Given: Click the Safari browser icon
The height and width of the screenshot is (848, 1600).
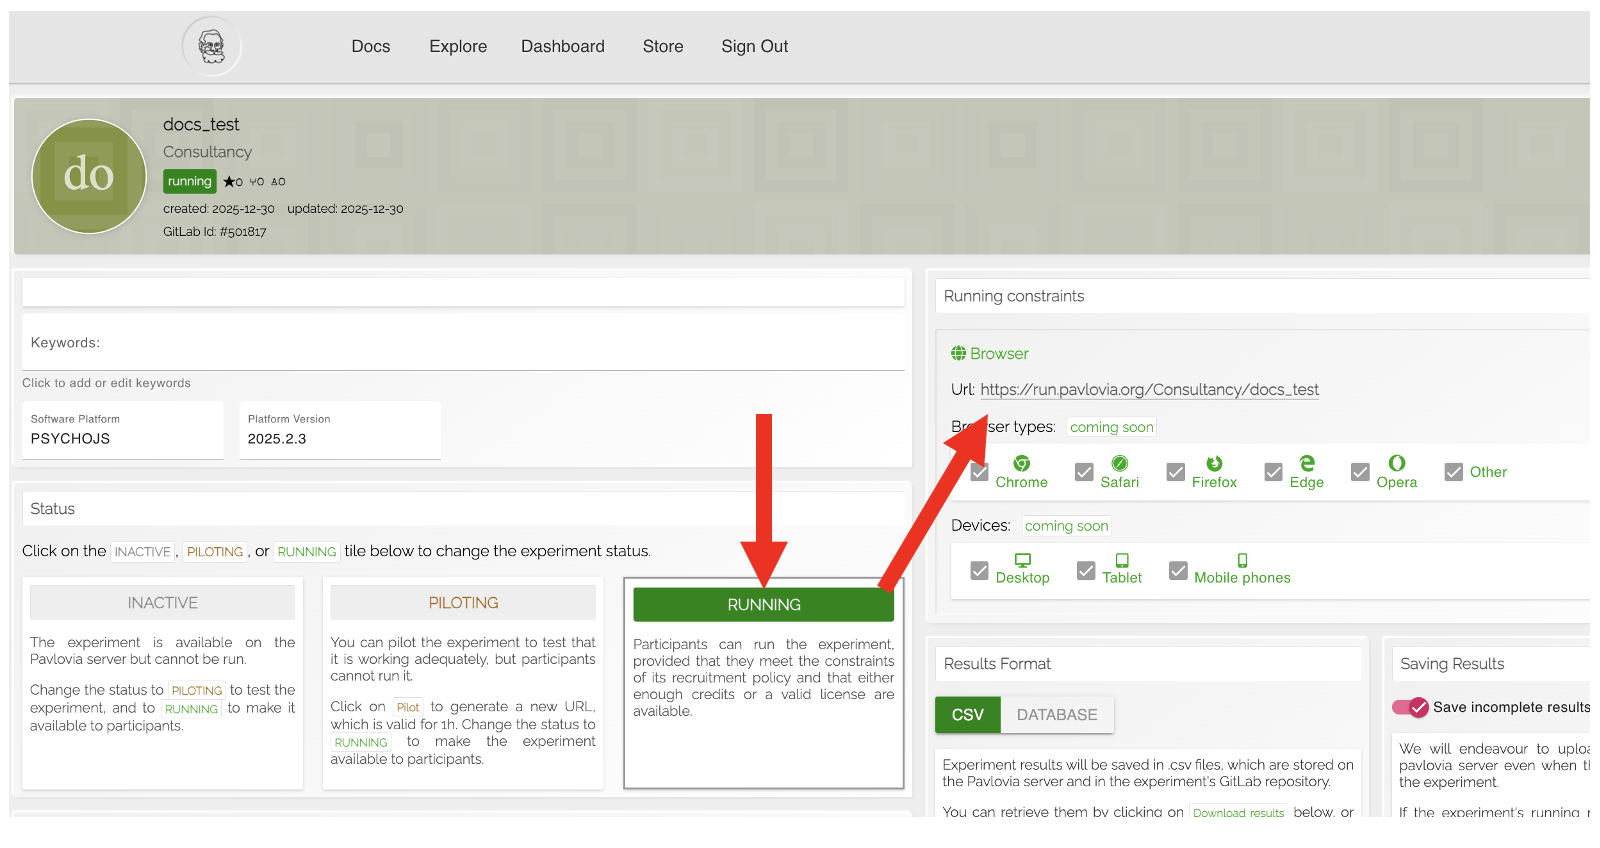Looking at the screenshot, I should [1119, 463].
